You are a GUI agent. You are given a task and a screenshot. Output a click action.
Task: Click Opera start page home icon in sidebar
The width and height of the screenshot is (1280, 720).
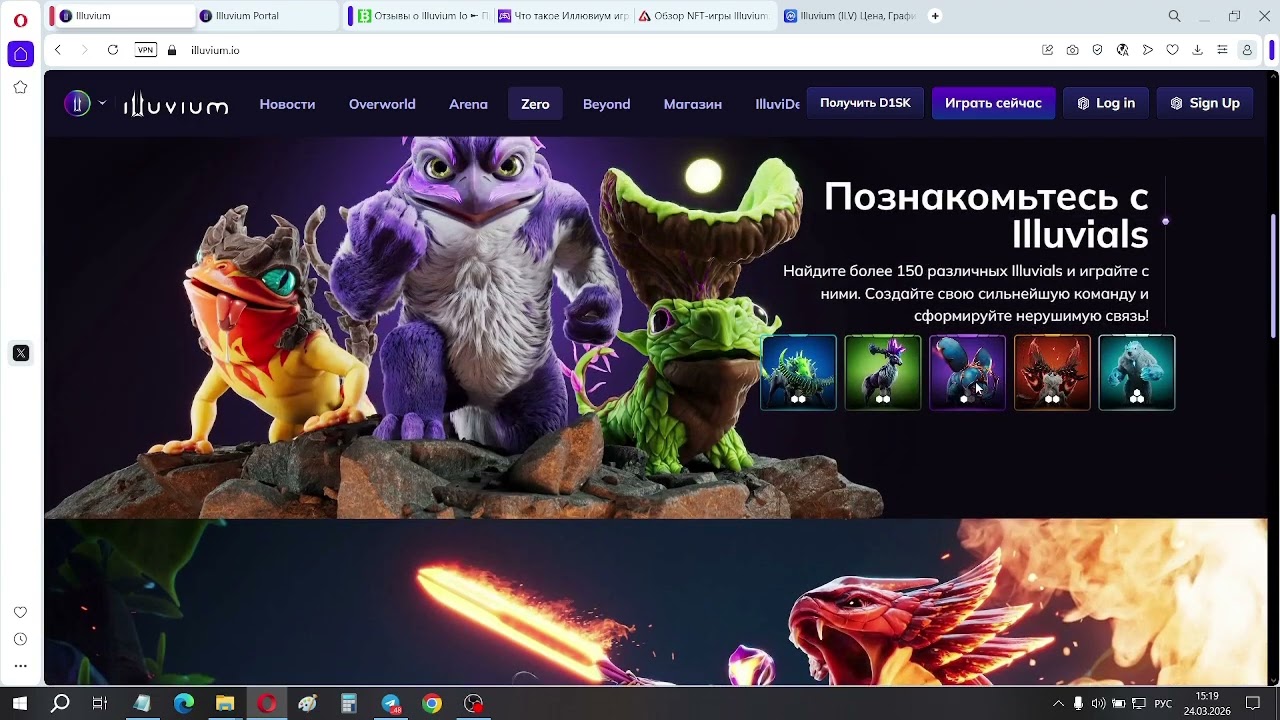[20, 54]
